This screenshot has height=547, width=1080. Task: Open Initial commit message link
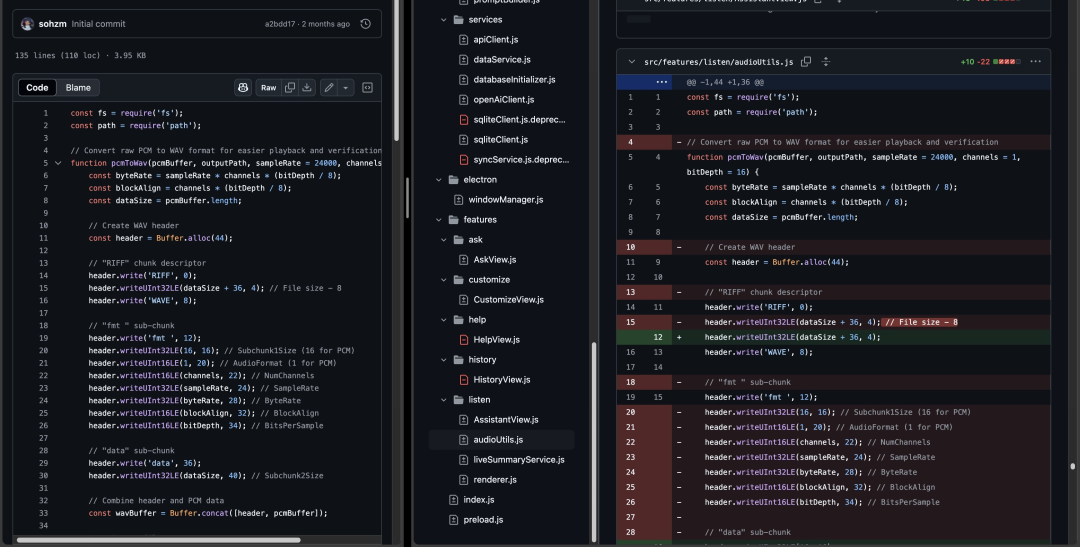(98, 24)
